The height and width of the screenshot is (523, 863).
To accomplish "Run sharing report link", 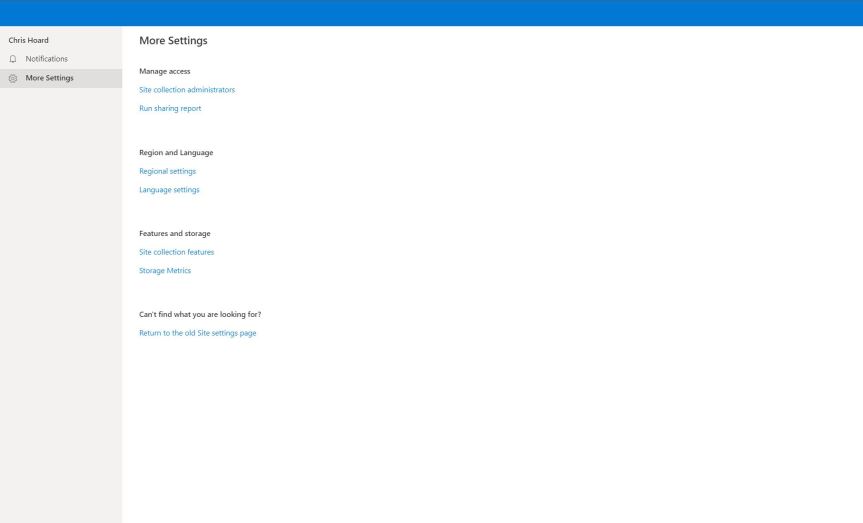I will tap(170, 108).
